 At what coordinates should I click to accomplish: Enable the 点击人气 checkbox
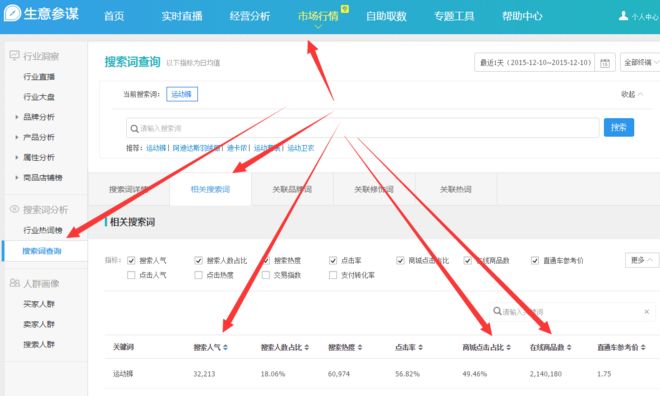(131, 275)
